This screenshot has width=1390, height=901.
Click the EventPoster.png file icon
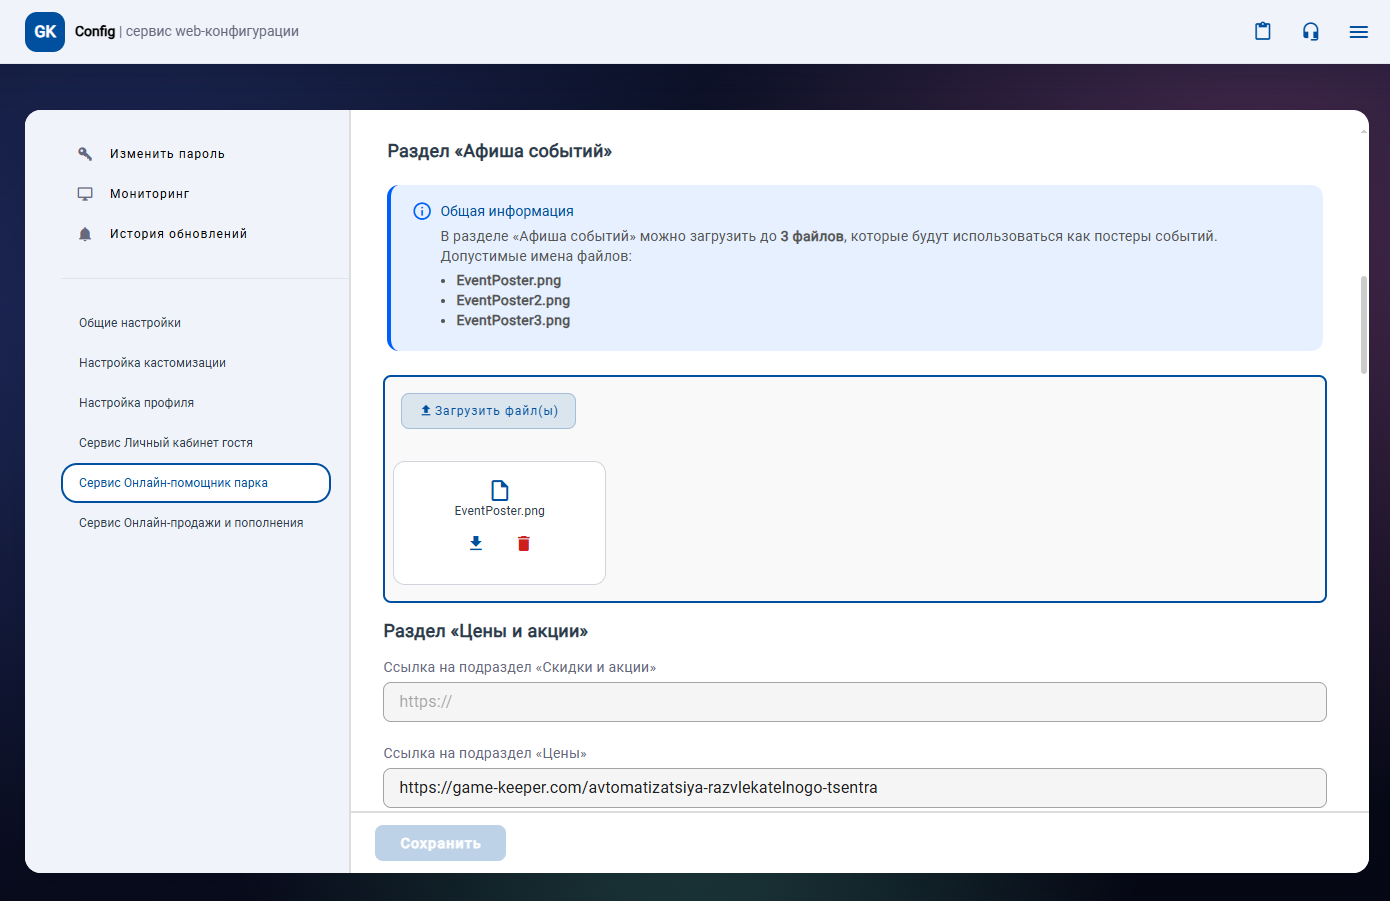pyautogui.click(x=500, y=490)
